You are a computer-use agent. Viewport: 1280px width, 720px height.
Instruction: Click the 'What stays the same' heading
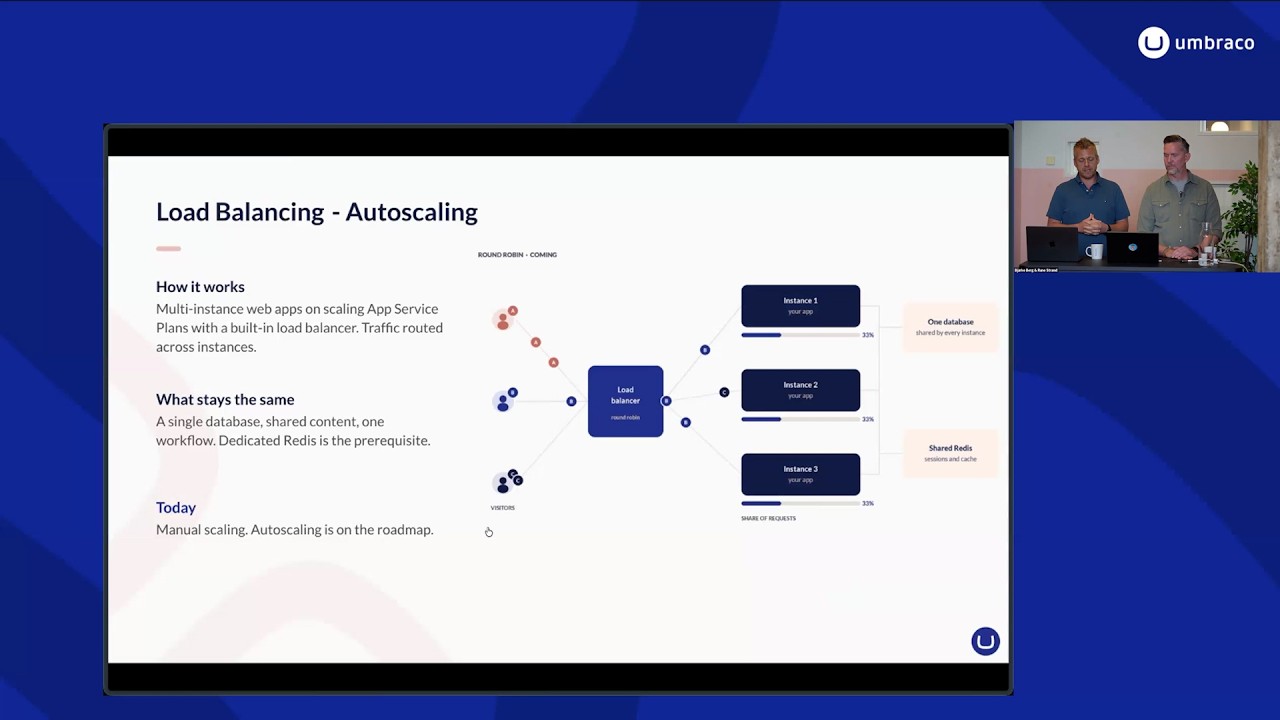225,399
